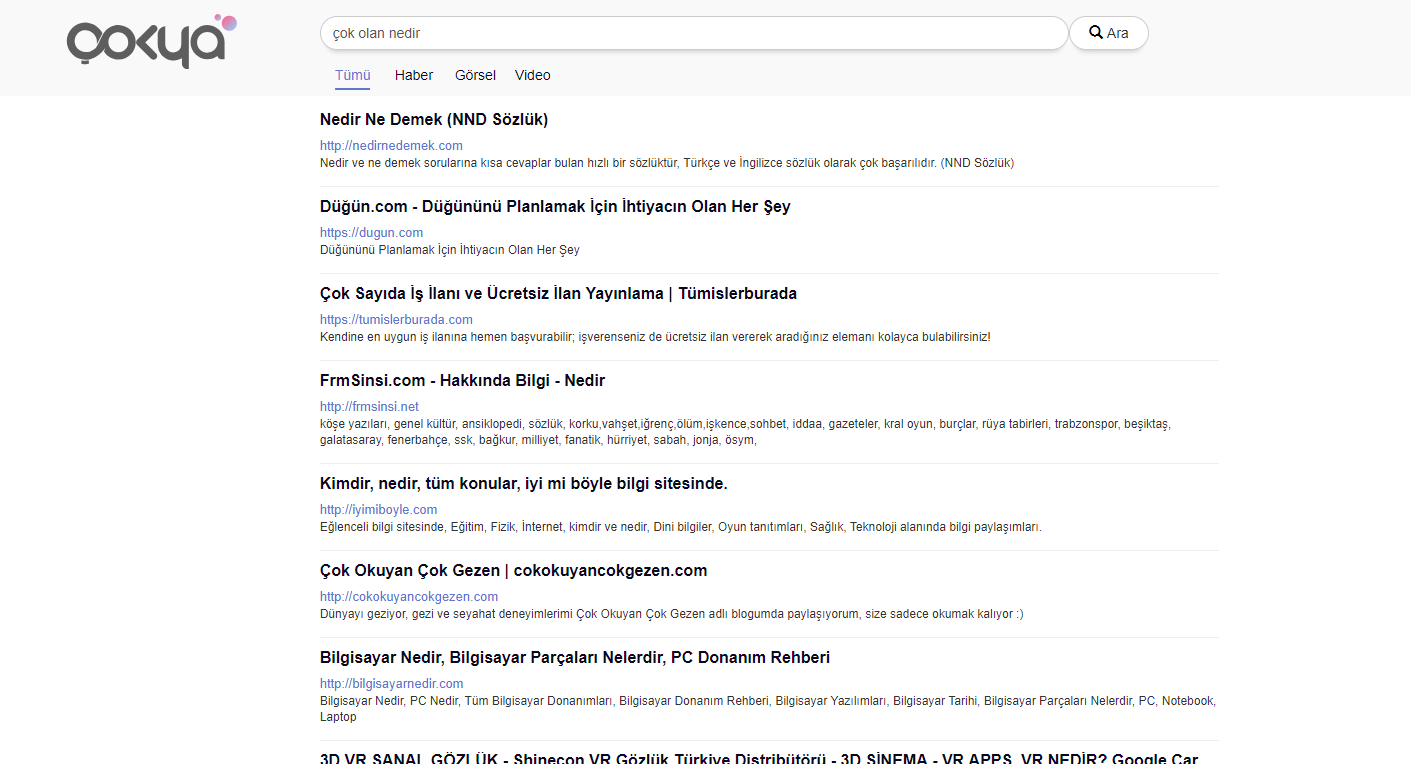Visit the tumislerburada.com URL link
This screenshot has width=1411, height=764.
(x=396, y=320)
